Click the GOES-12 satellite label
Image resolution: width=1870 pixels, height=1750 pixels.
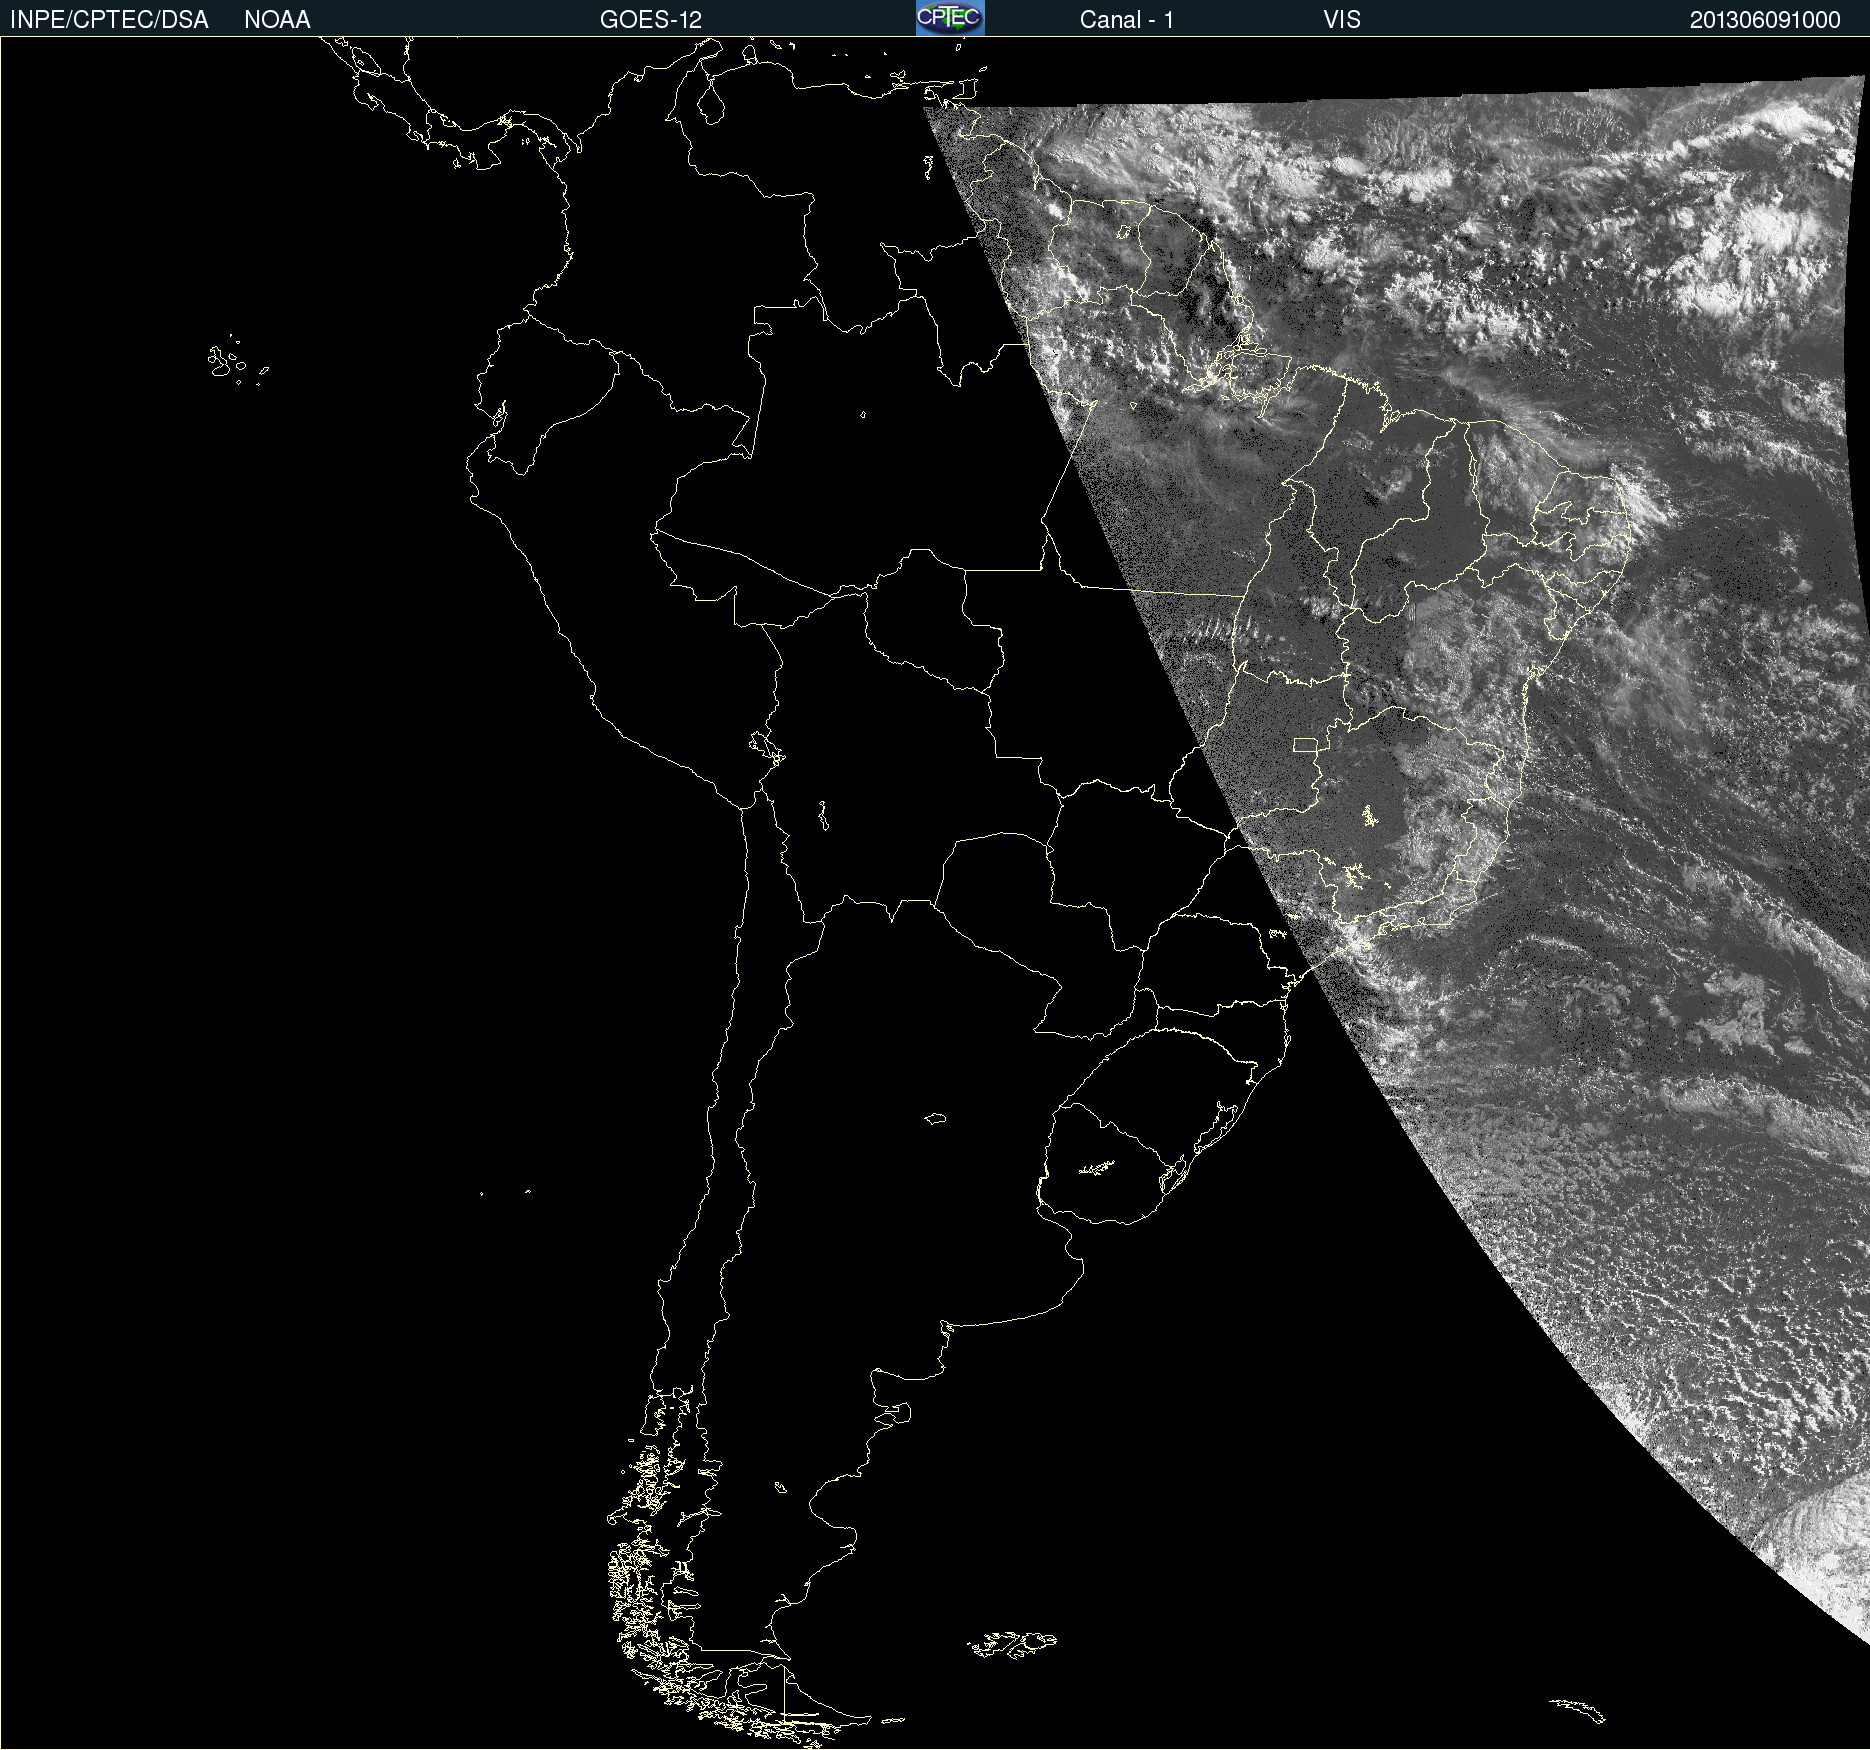coord(651,20)
